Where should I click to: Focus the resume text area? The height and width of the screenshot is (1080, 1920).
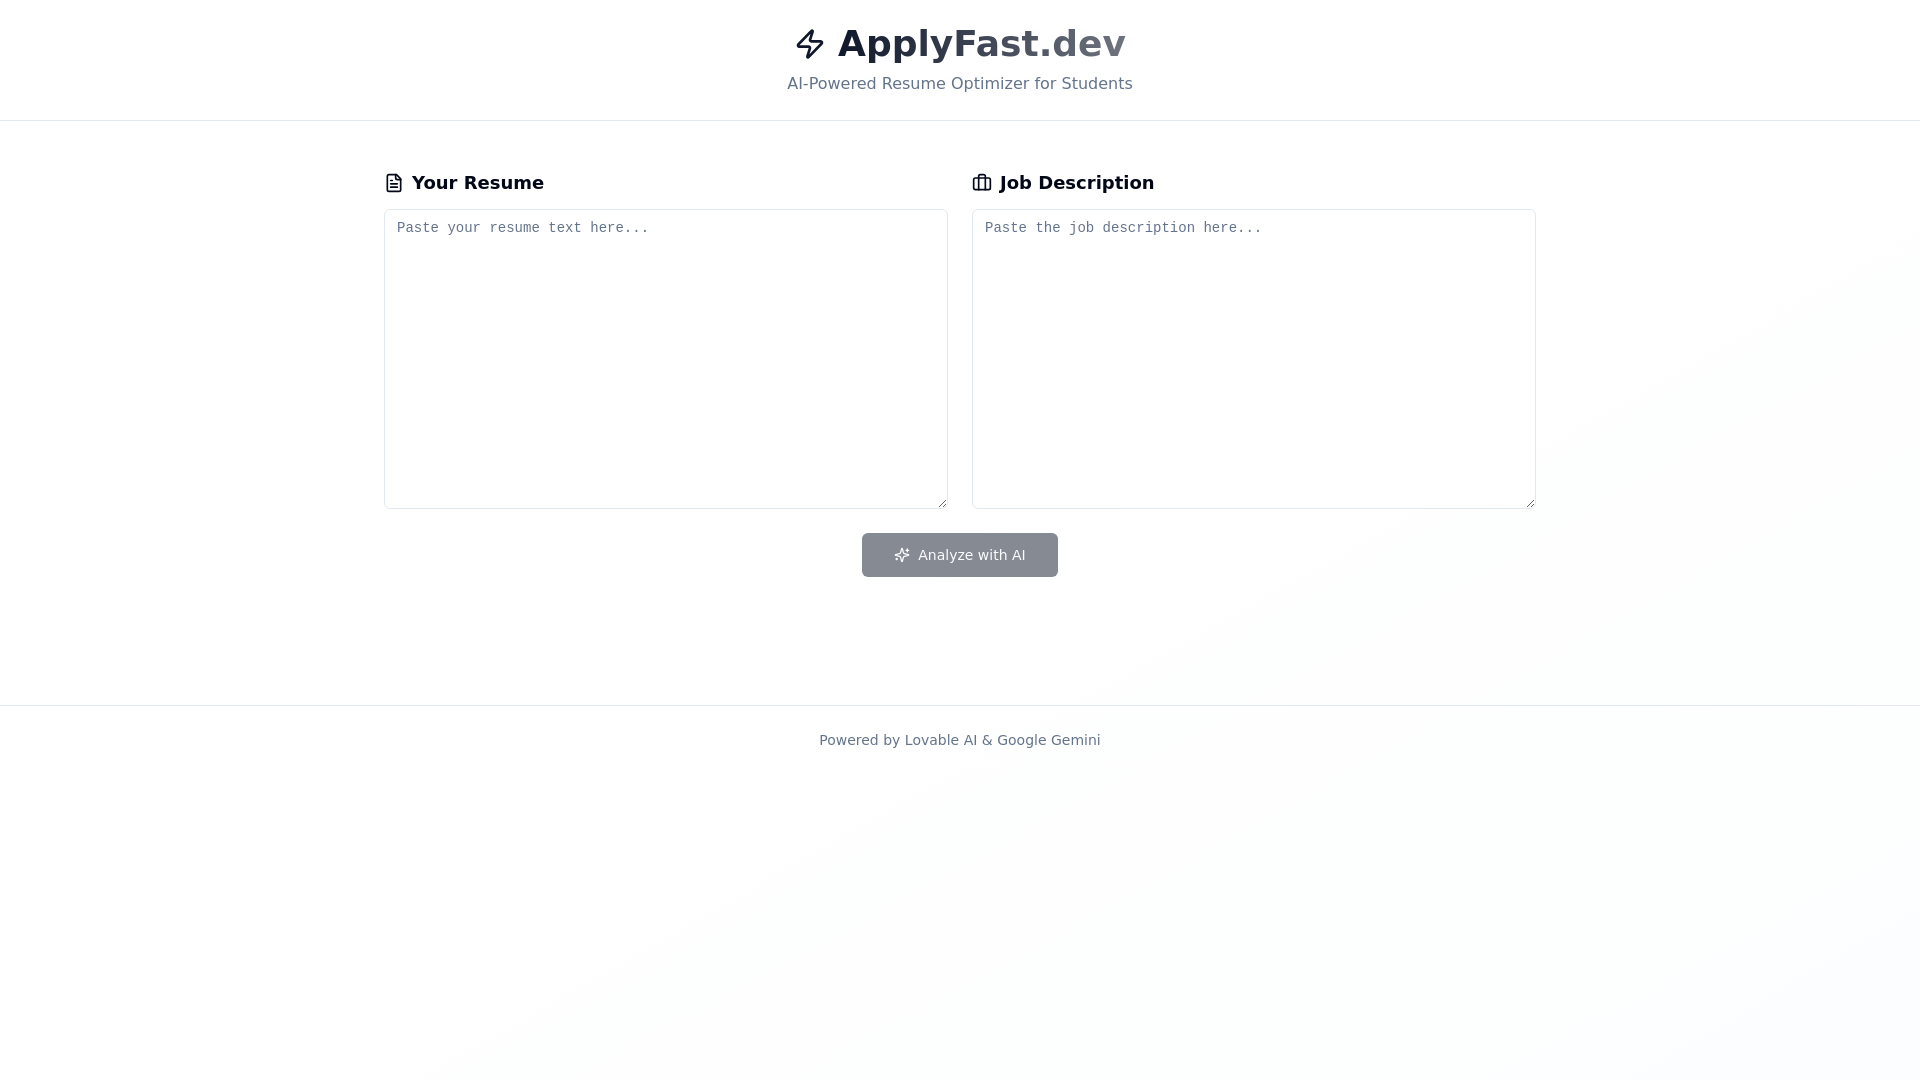pyautogui.click(x=666, y=359)
